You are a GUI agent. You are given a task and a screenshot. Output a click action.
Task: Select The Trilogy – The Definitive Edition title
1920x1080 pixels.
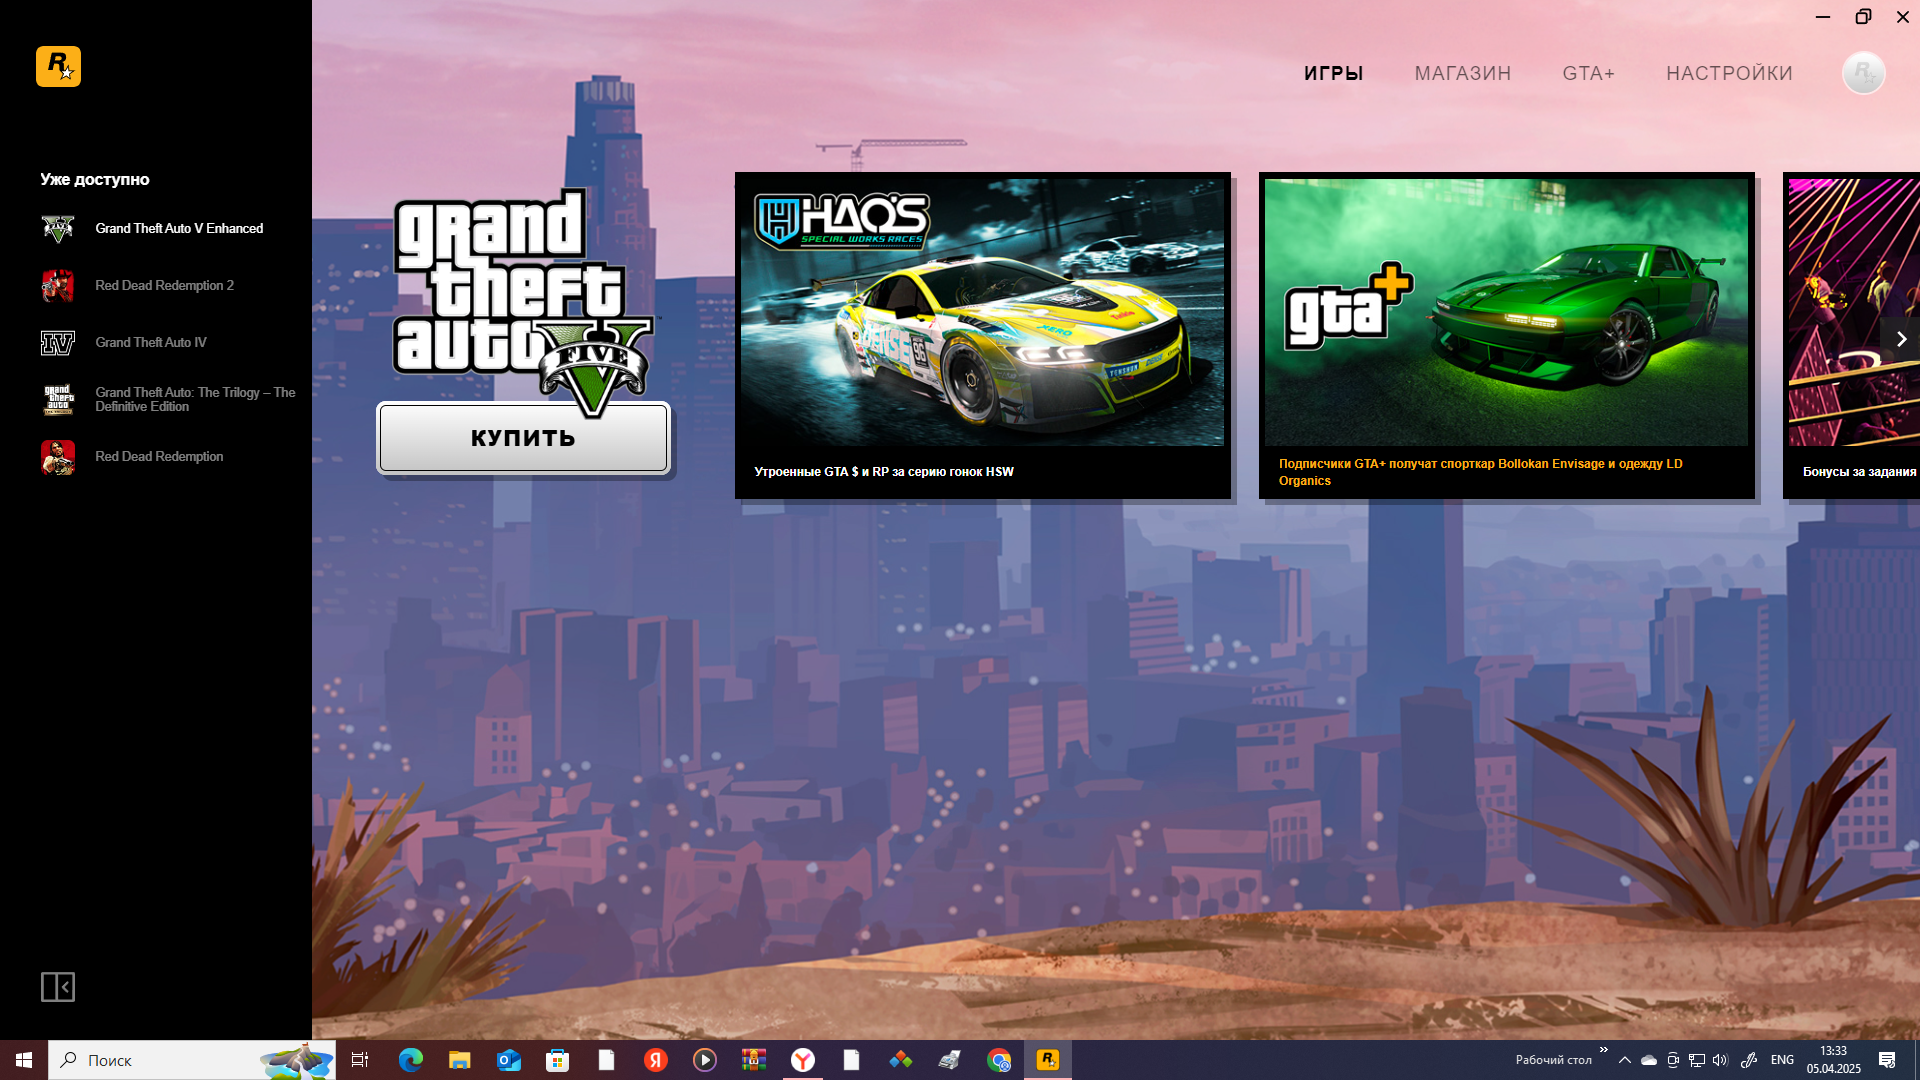(195, 400)
